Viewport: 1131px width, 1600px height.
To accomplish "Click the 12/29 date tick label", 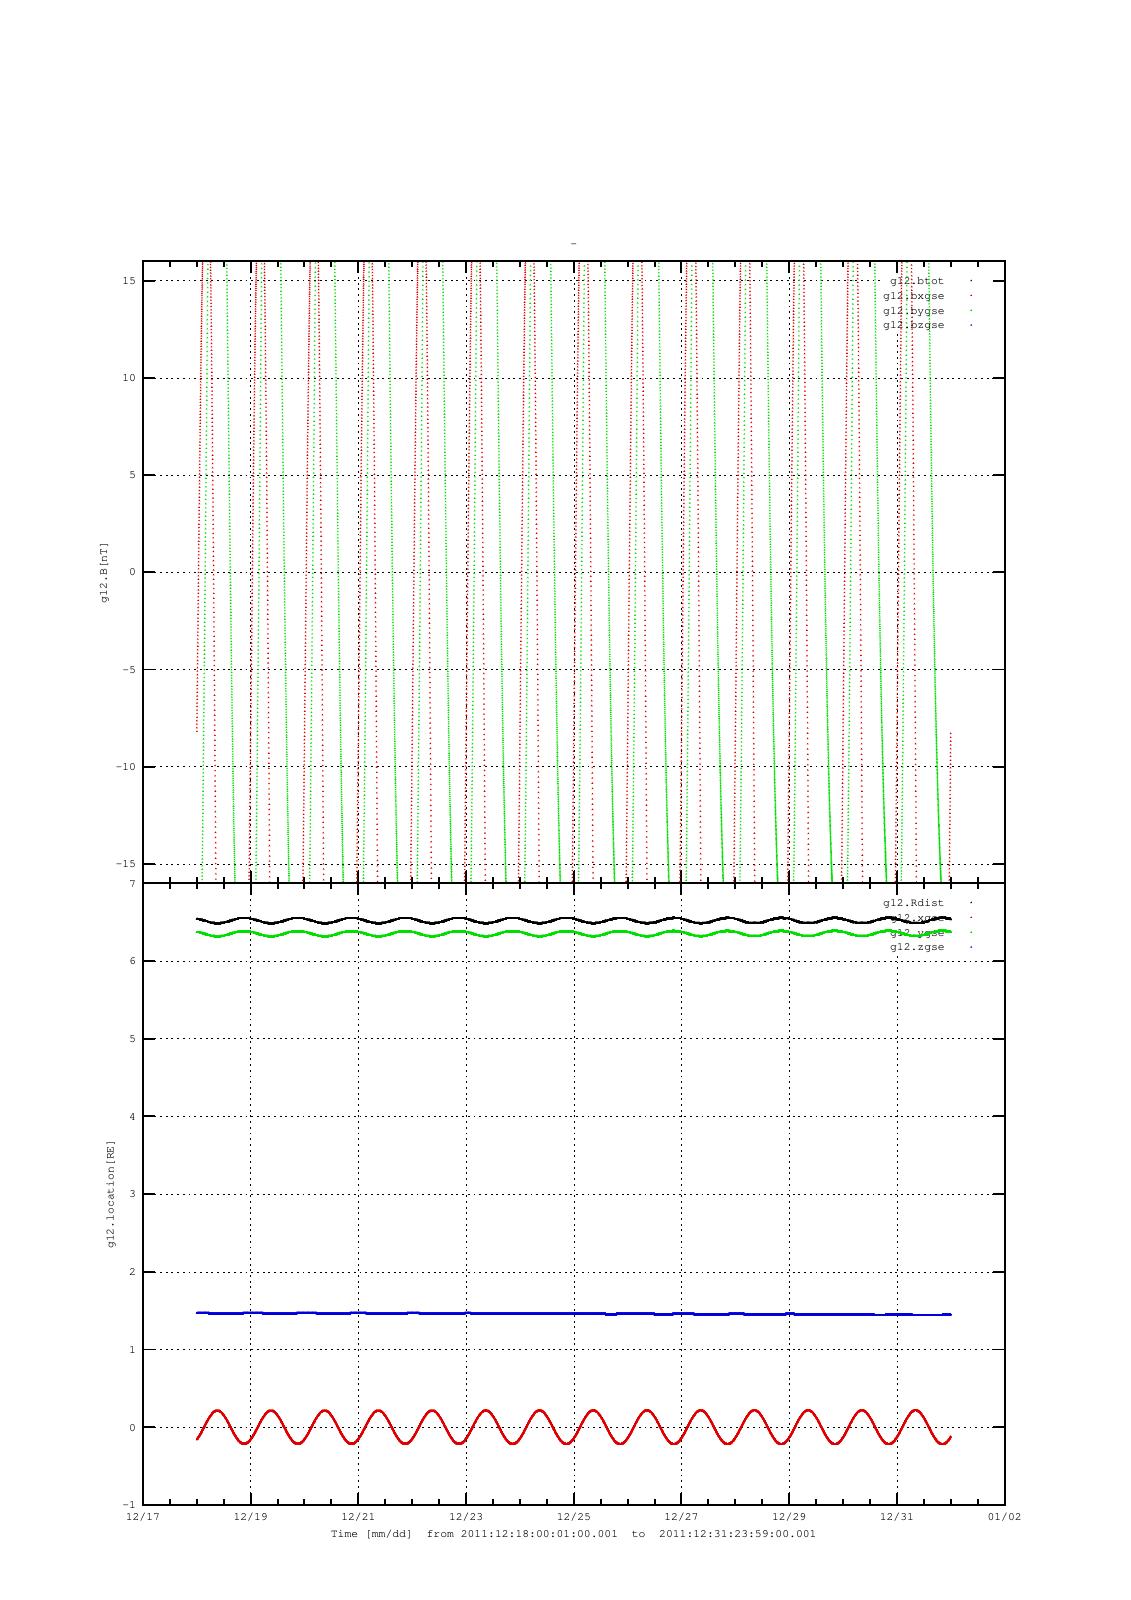I will 789,1517.
